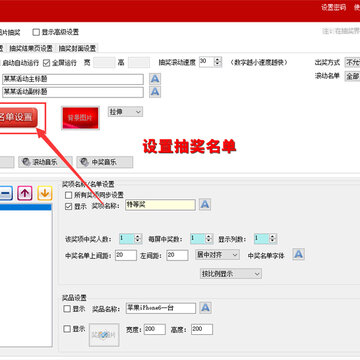Toggle 显示 checkbox next to 奖品名称

coord(67,309)
